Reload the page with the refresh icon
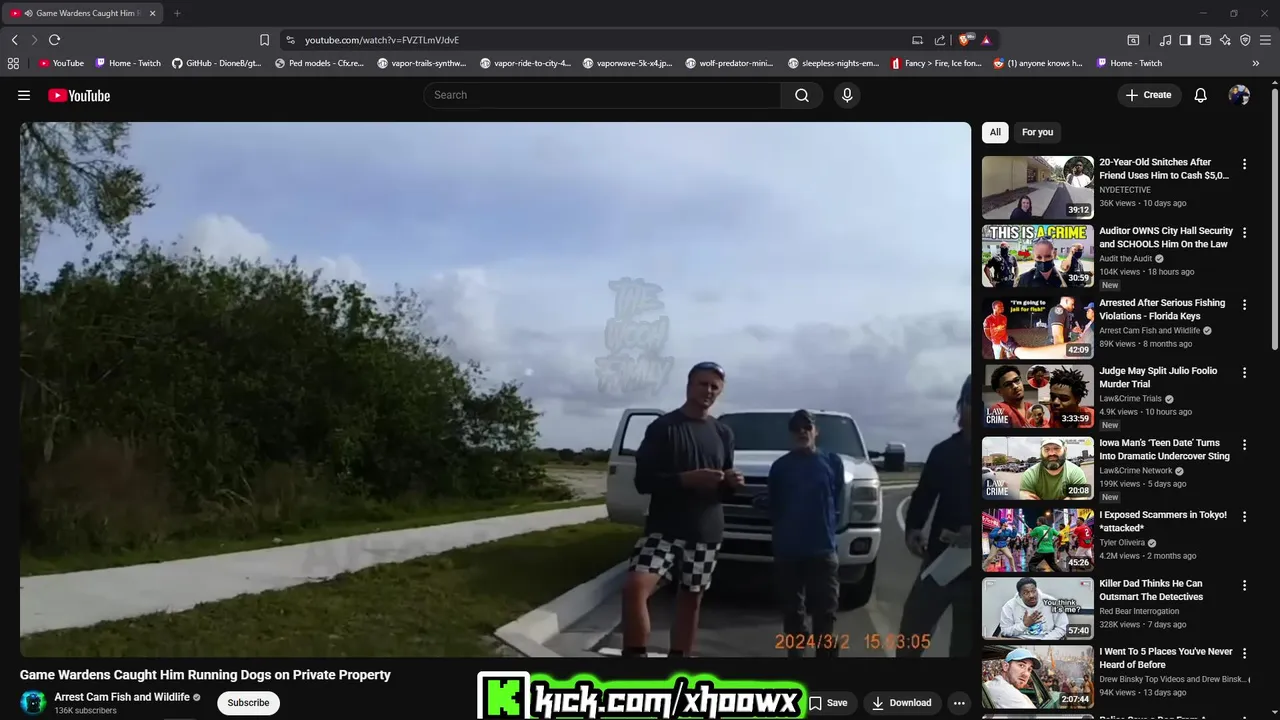 click(x=54, y=40)
